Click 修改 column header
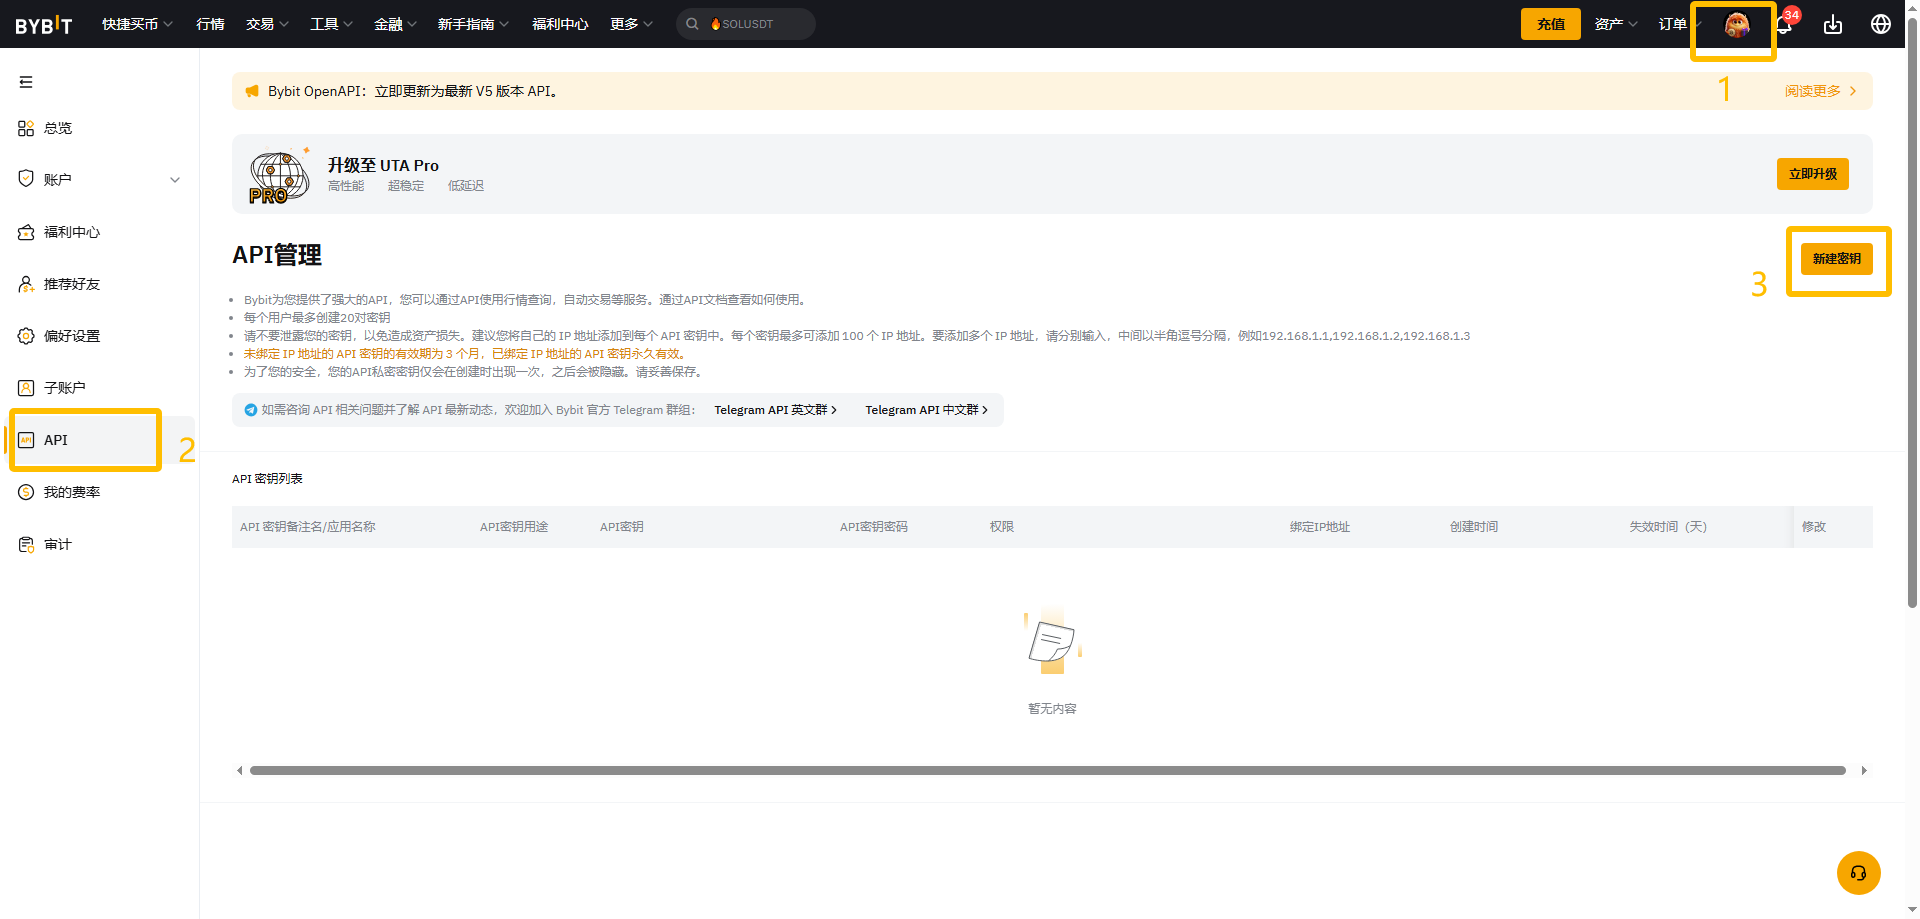The height and width of the screenshot is (919, 1920). pyautogui.click(x=1814, y=527)
